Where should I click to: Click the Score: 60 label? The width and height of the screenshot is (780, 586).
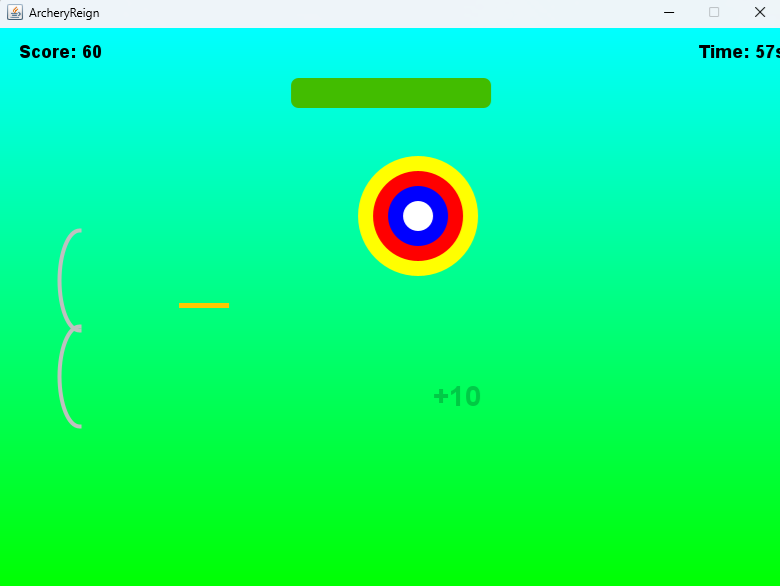point(60,52)
